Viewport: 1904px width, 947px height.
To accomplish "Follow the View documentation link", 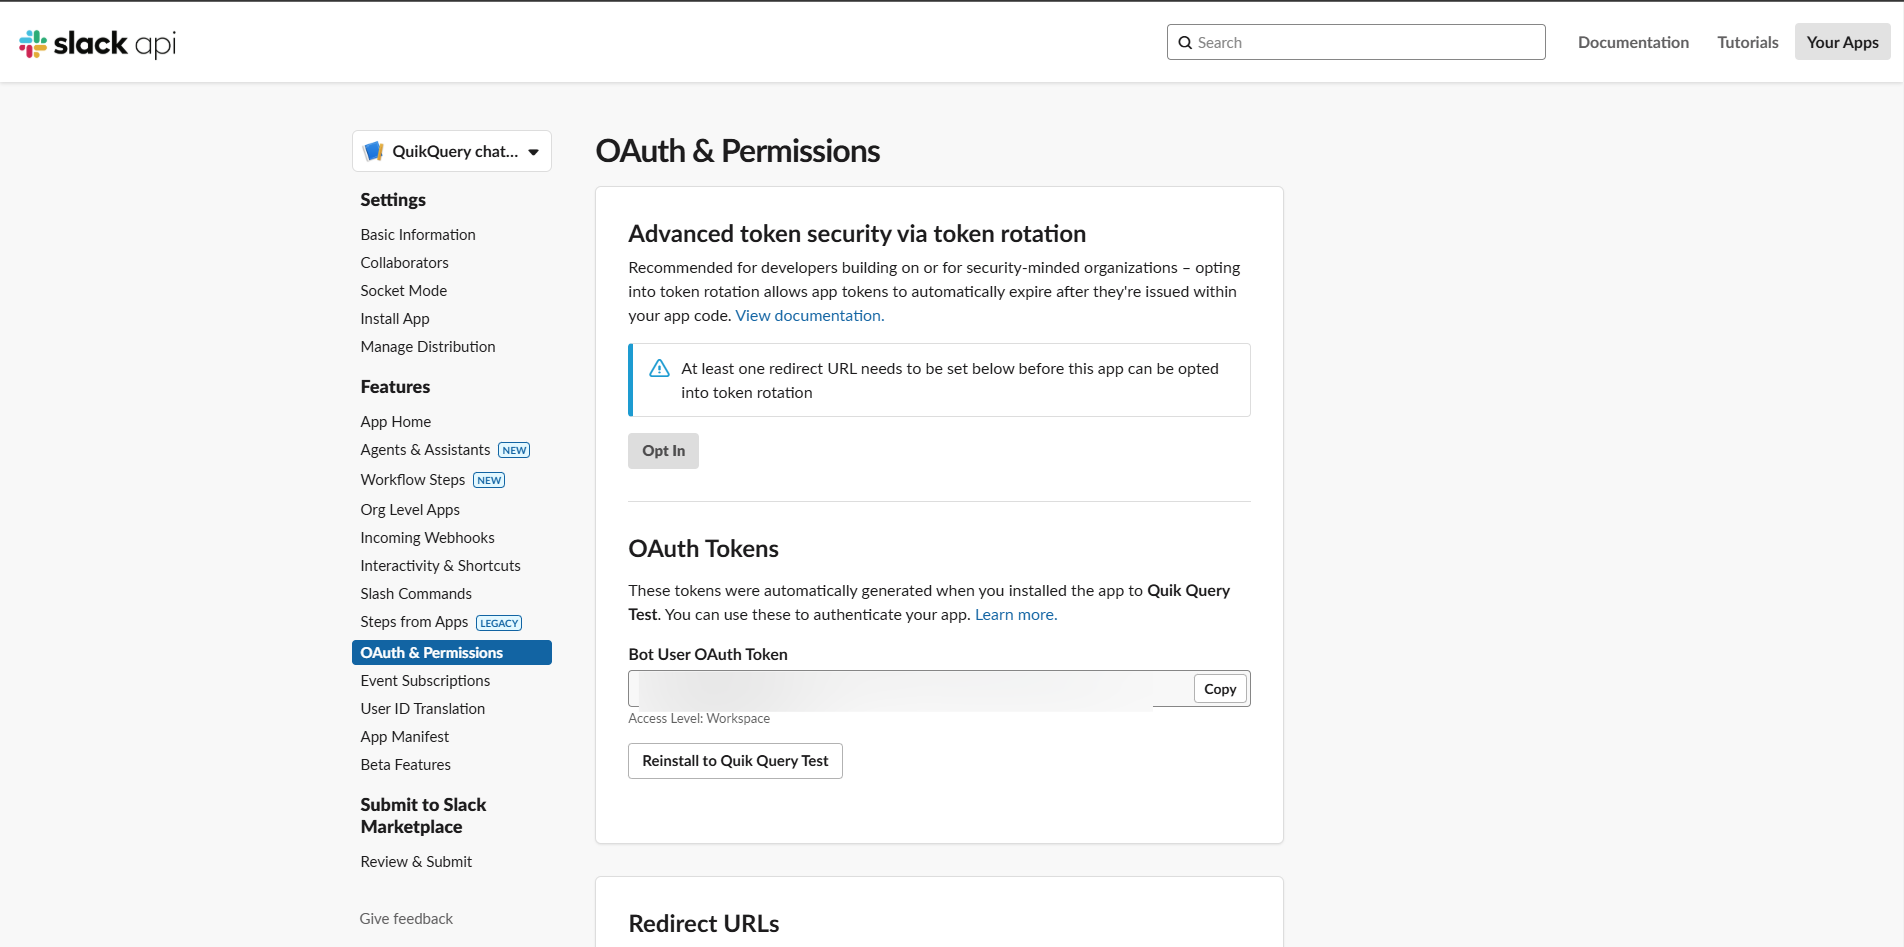I will pos(809,316).
